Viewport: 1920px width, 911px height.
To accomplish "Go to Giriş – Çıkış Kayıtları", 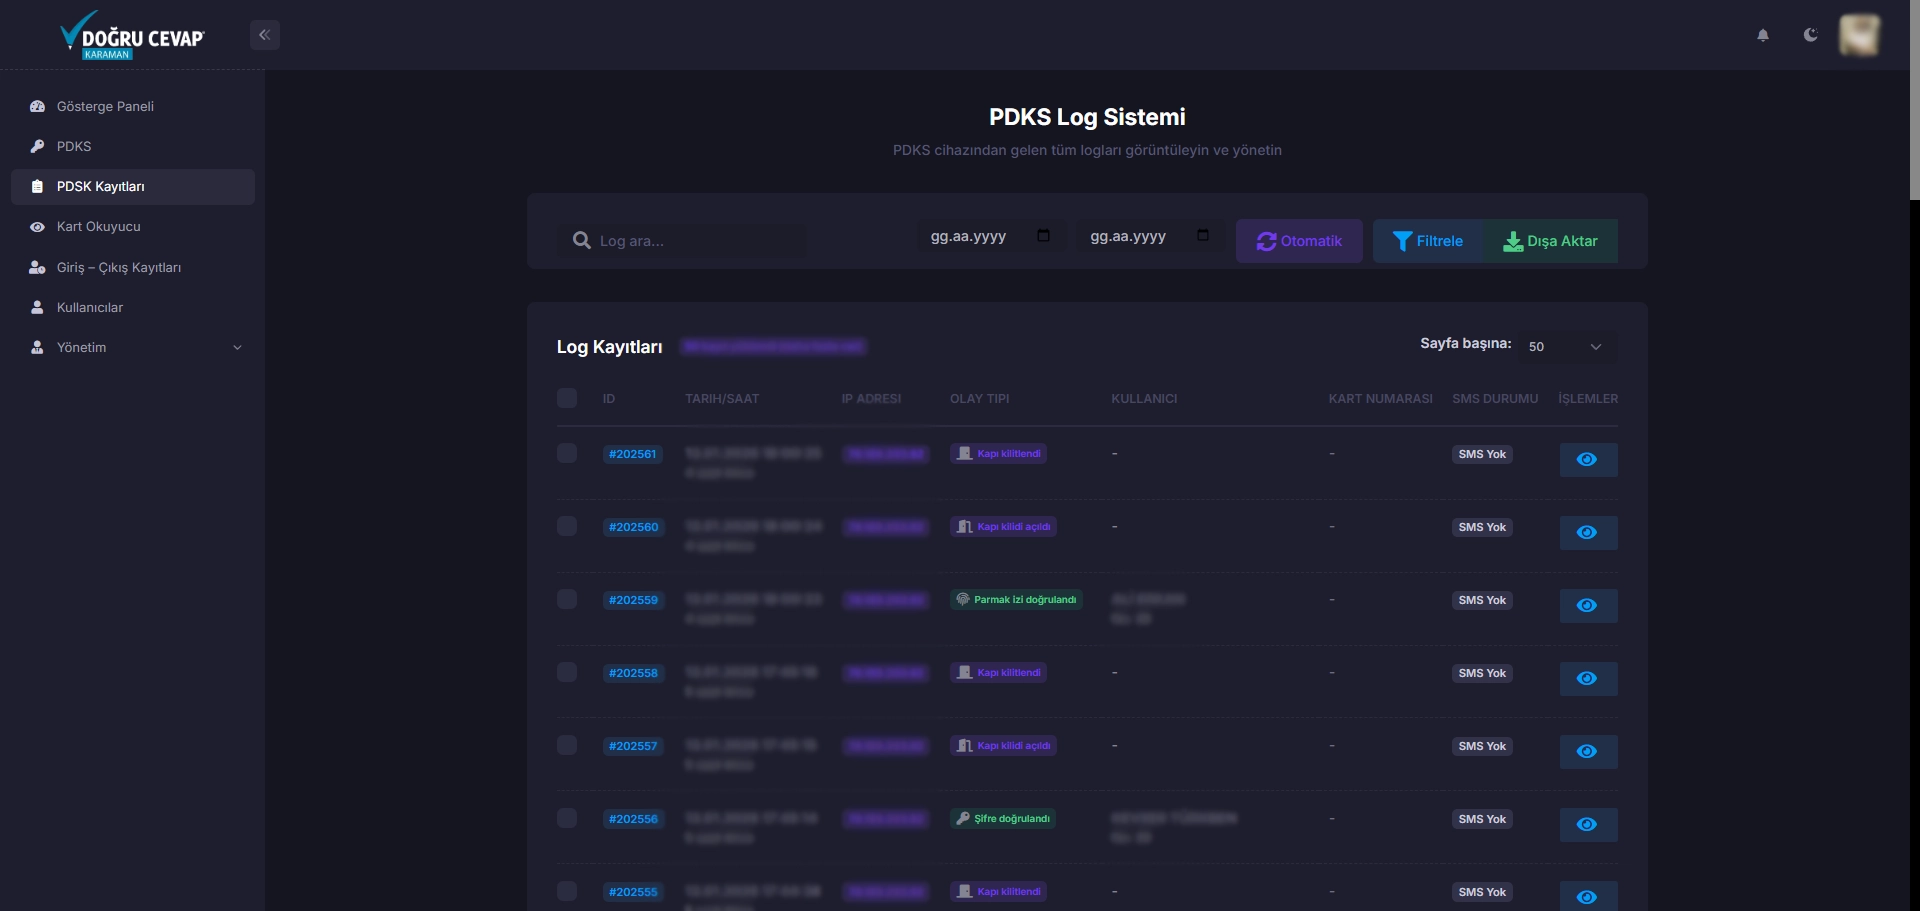I will [x=118, y=267].
